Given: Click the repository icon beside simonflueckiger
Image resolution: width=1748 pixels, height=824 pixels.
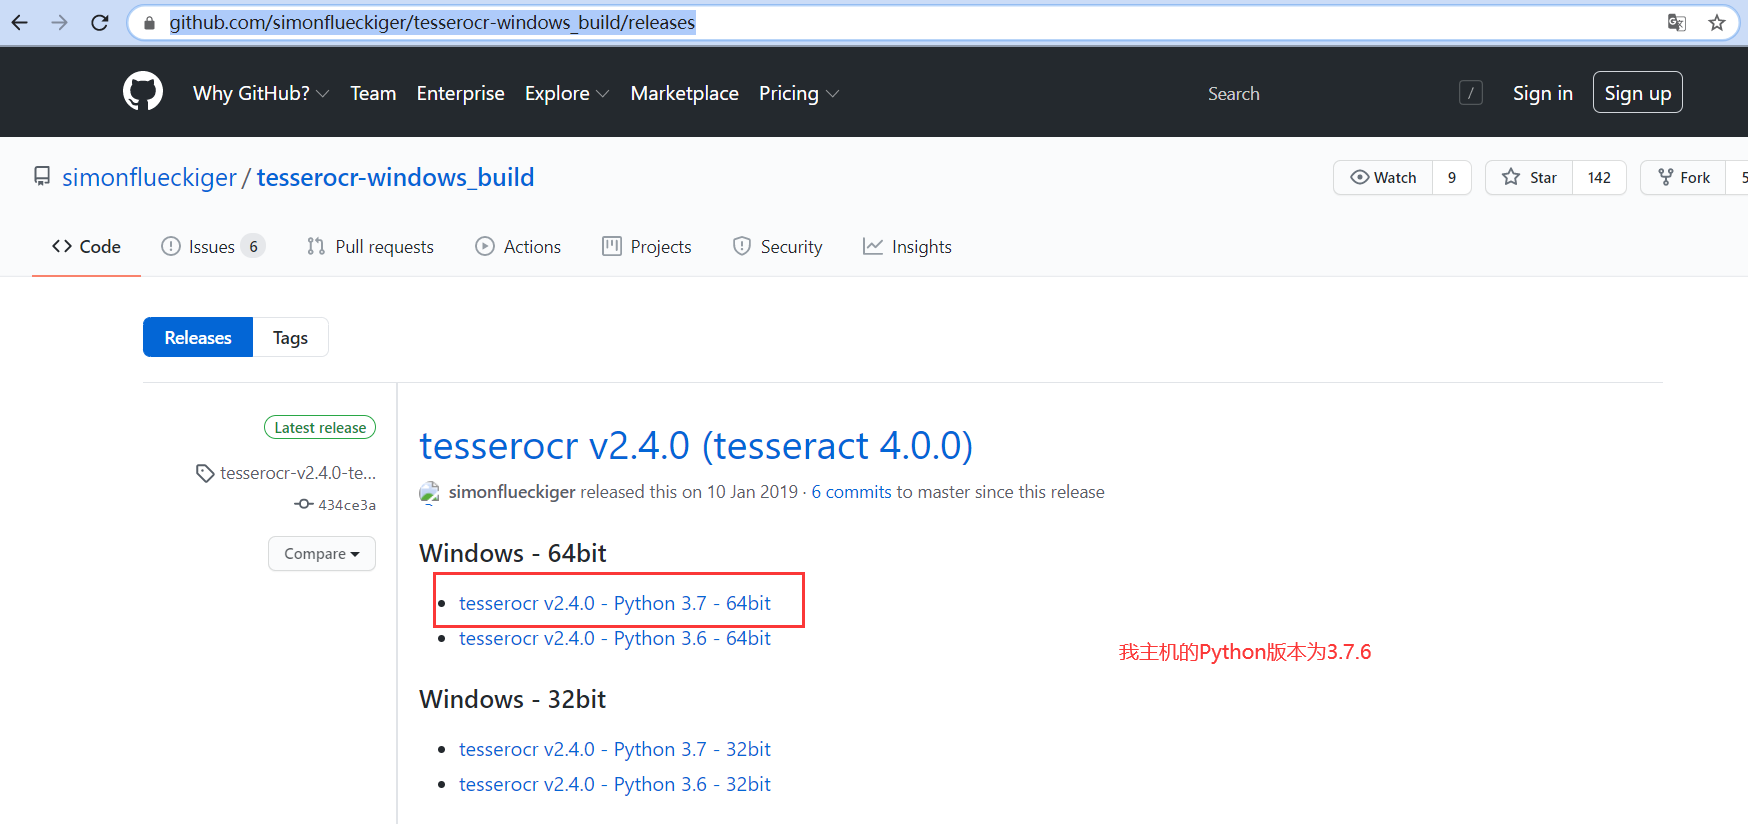Looking at the screenshot, I should click(x=42, y=177).
